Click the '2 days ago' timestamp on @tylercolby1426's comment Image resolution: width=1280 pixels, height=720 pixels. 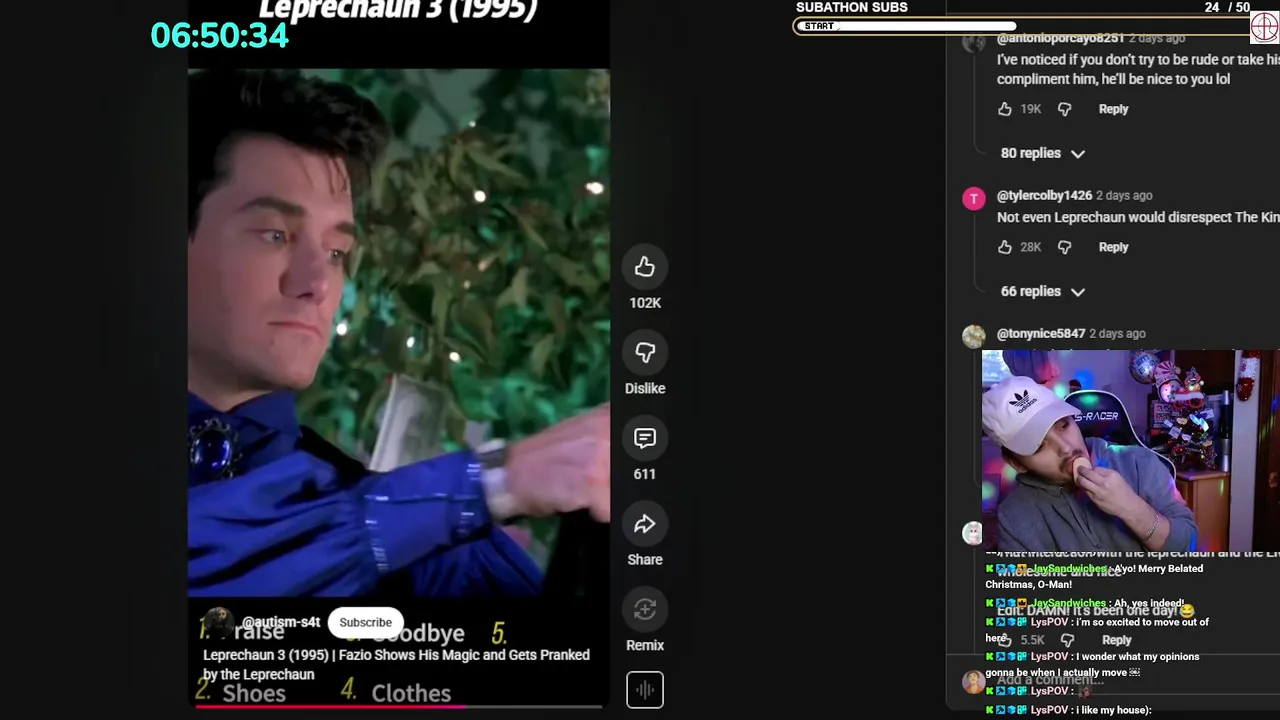tap(1124, 195)
